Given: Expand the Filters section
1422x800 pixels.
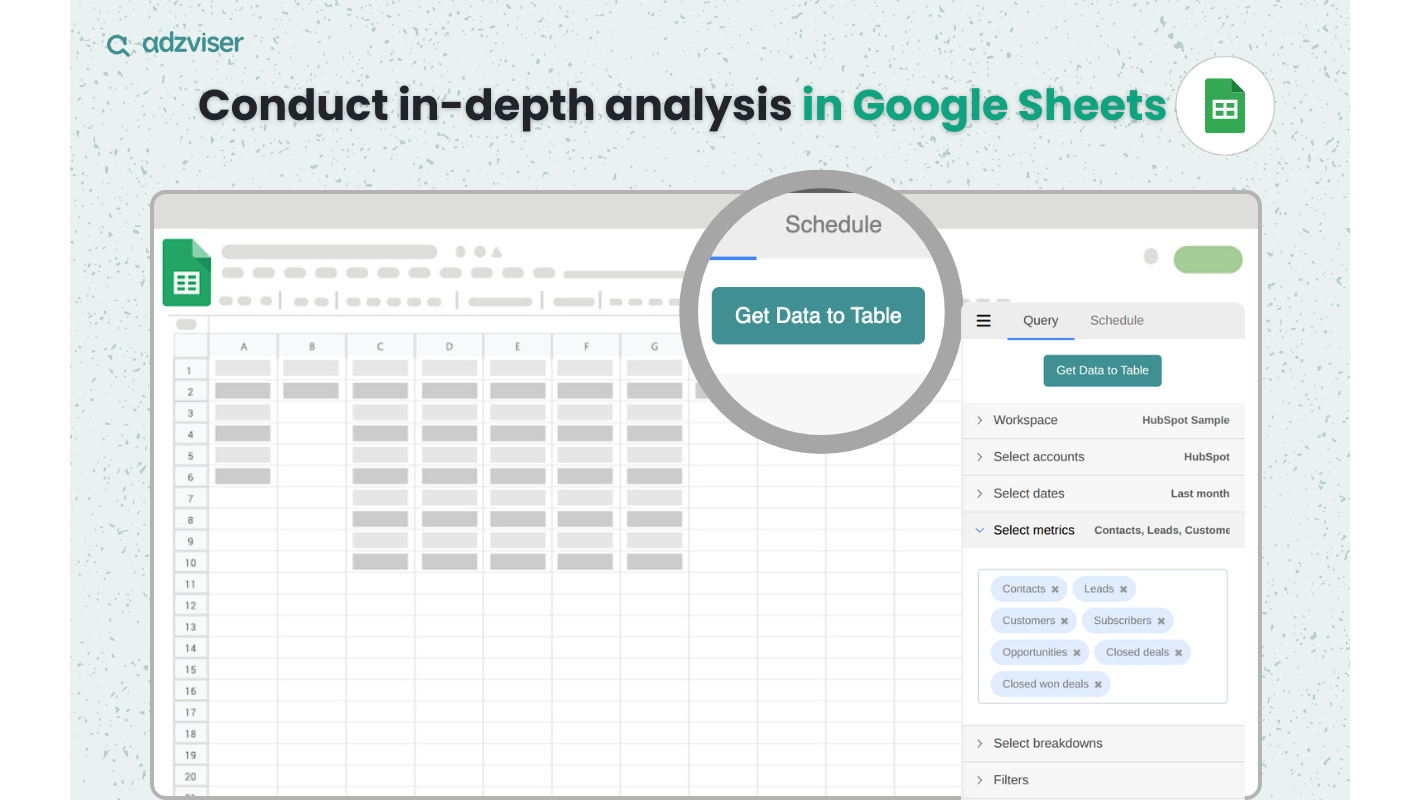Looking at the screenshot, I should 1102,780.
